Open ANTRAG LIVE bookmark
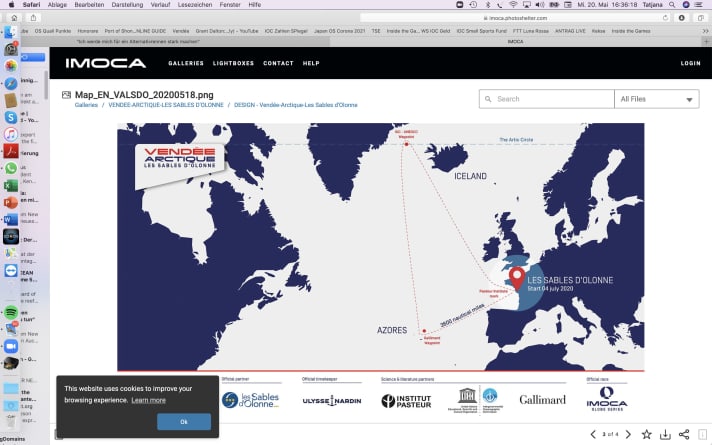The width and height of the screenshot is (712, 445). (570, 31)
